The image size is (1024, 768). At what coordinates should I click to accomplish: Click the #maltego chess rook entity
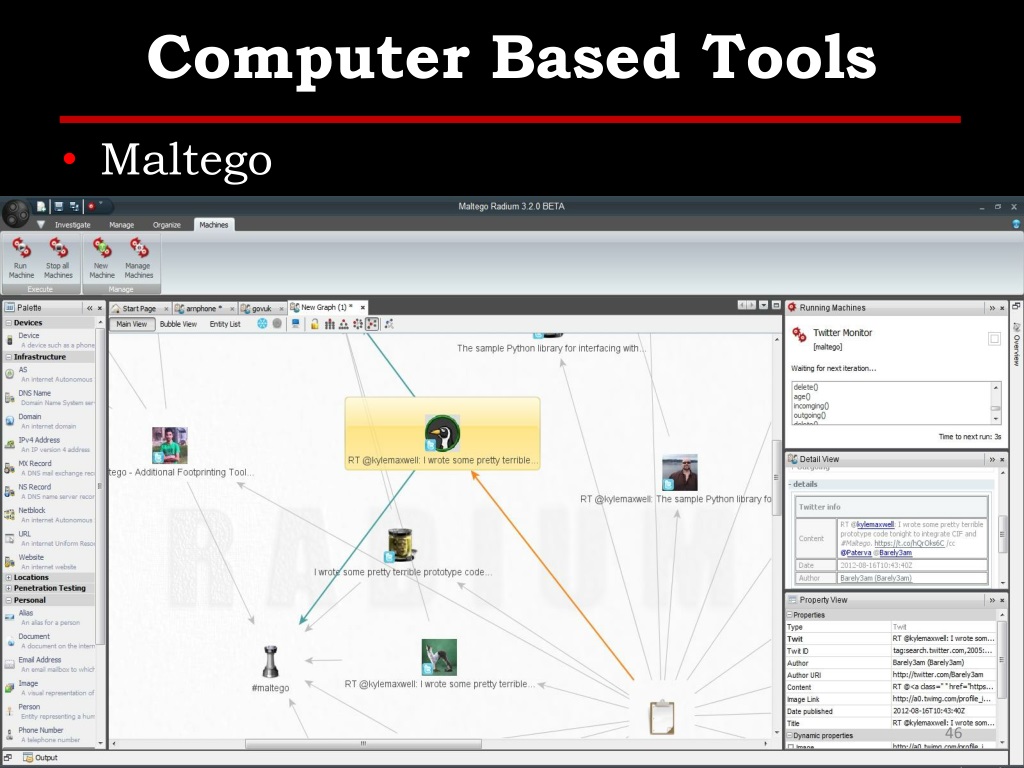tap(270, 662)
